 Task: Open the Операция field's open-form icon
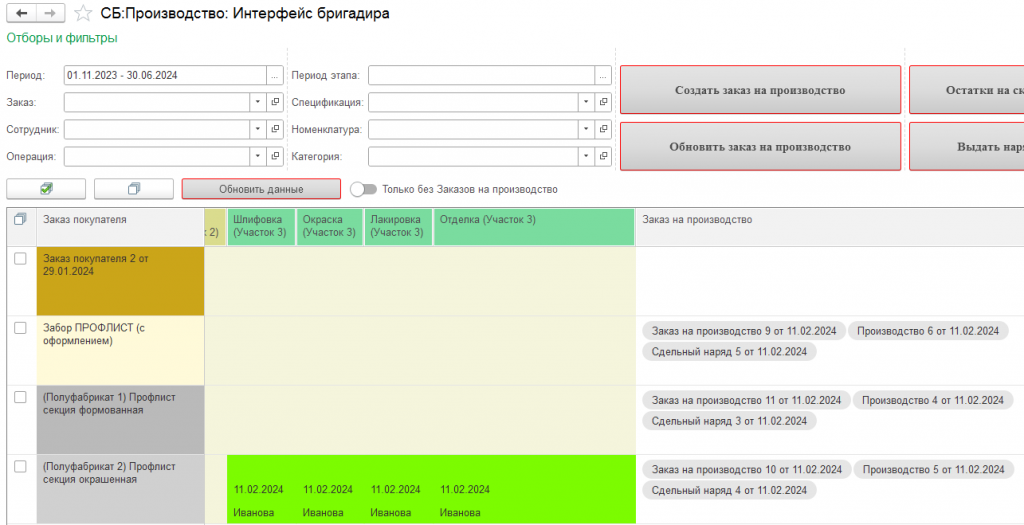tap(276, 157)
